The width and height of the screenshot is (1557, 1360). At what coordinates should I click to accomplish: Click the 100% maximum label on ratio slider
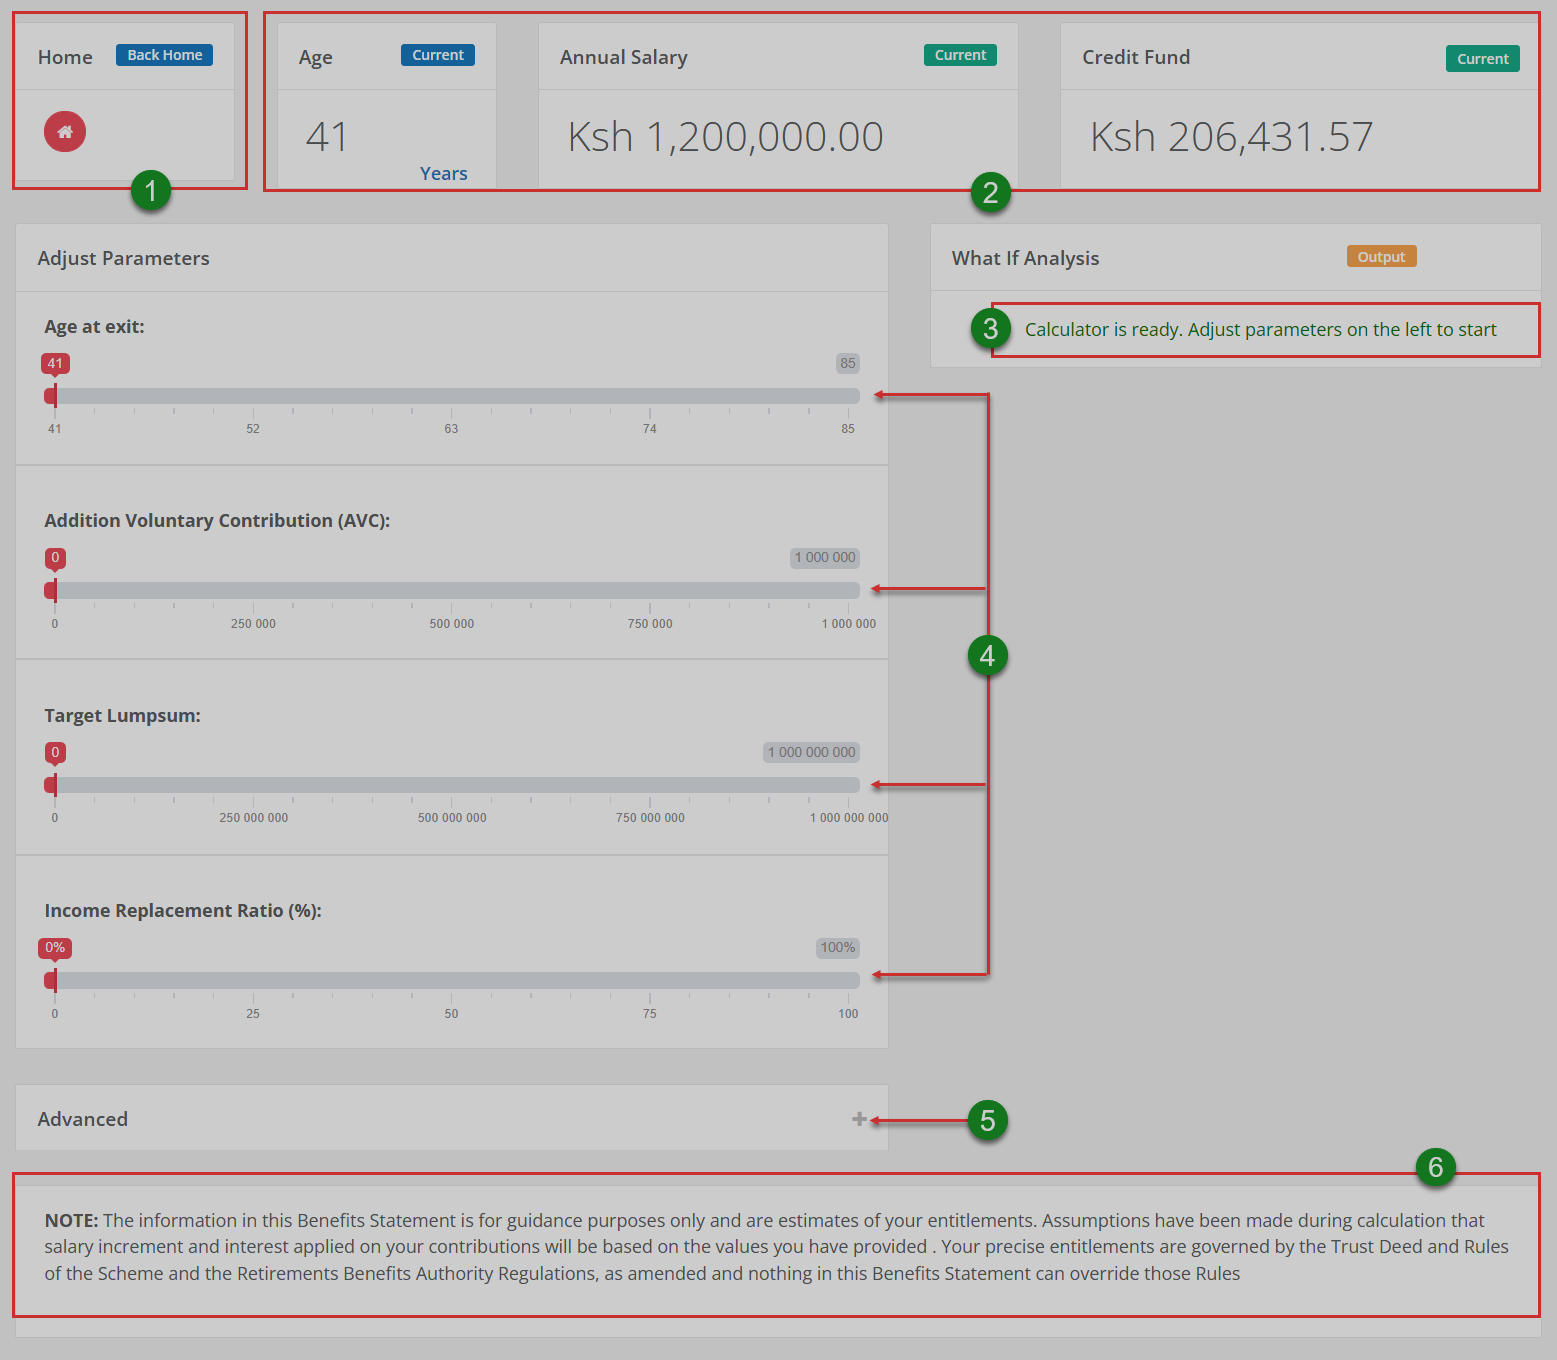pos(837,948)
